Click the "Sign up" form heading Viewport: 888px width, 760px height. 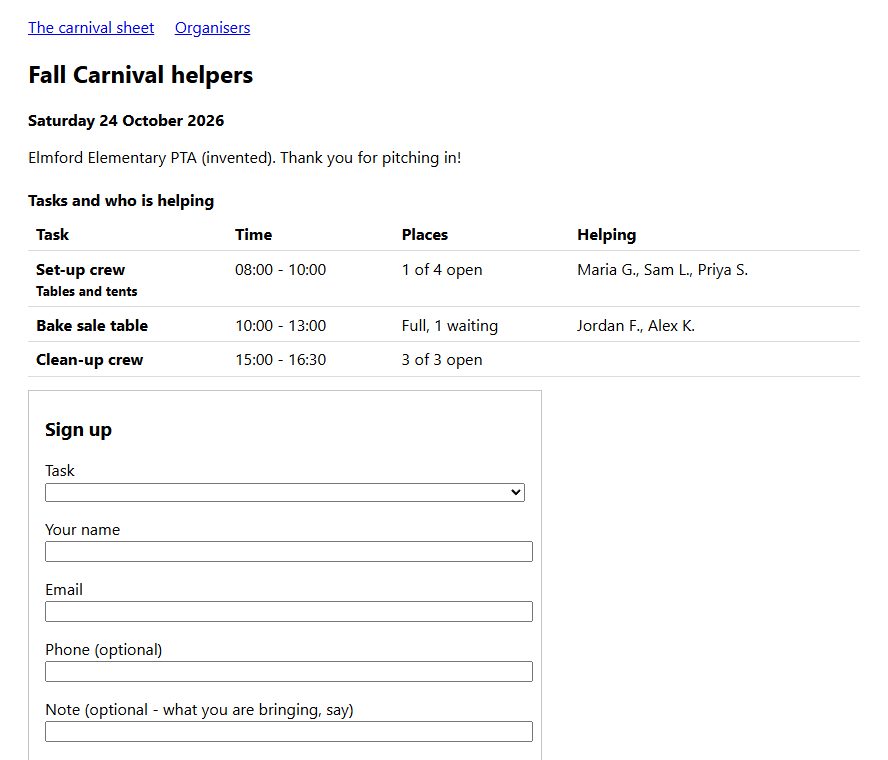tap(79, 430)
